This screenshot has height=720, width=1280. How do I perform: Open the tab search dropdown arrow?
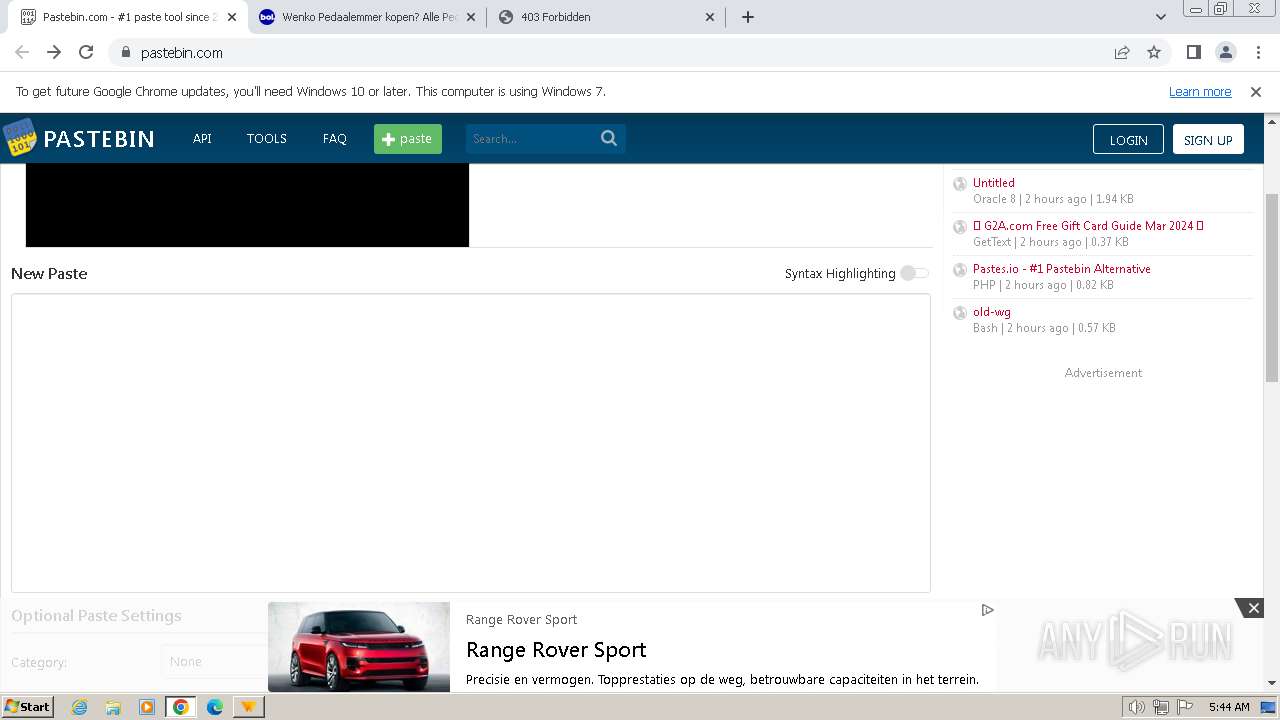pyautogui.click(x=1161, y=17)
